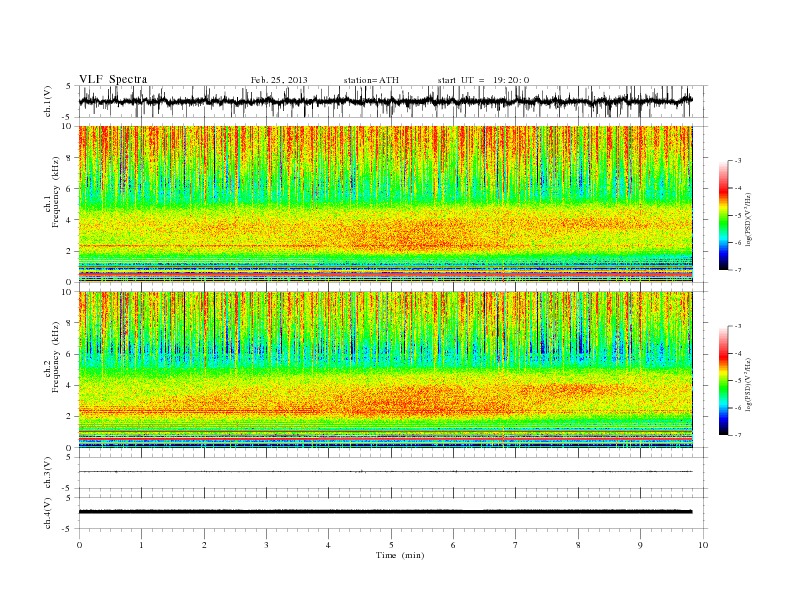
Task: Click the ch.2 color bar log(PSD) label
Action: pyautogui.click(x=748, y=384)
